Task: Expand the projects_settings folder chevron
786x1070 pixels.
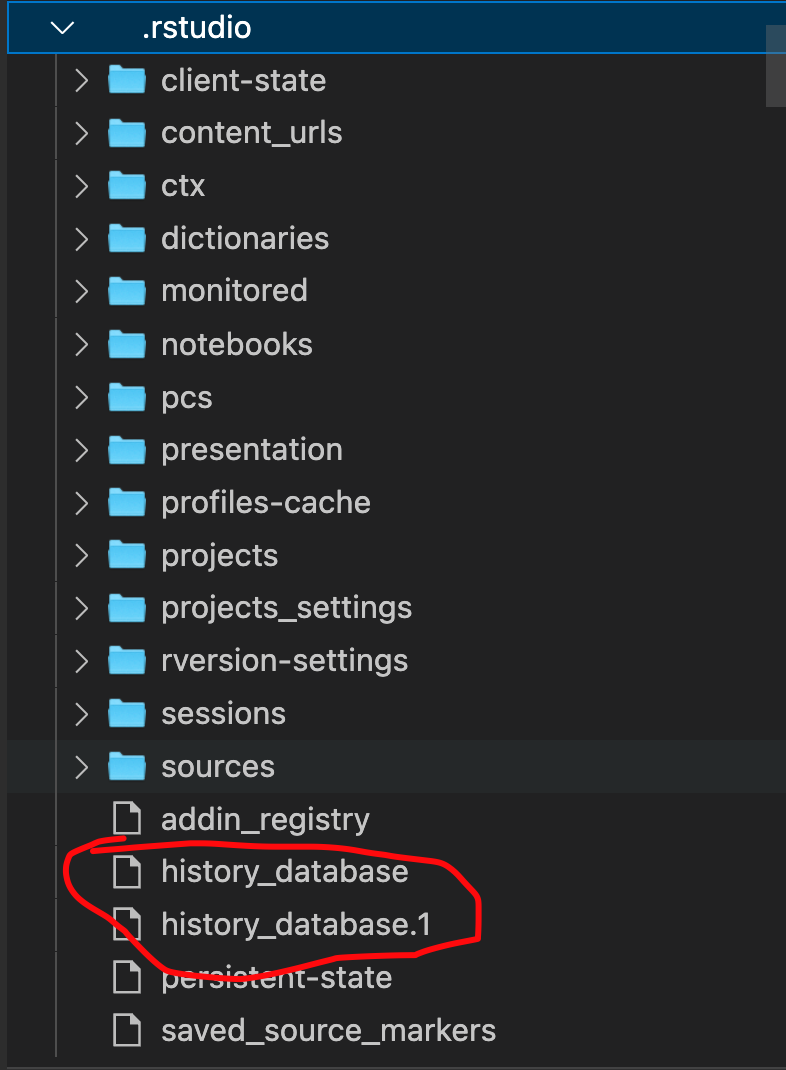Action: 82,608
